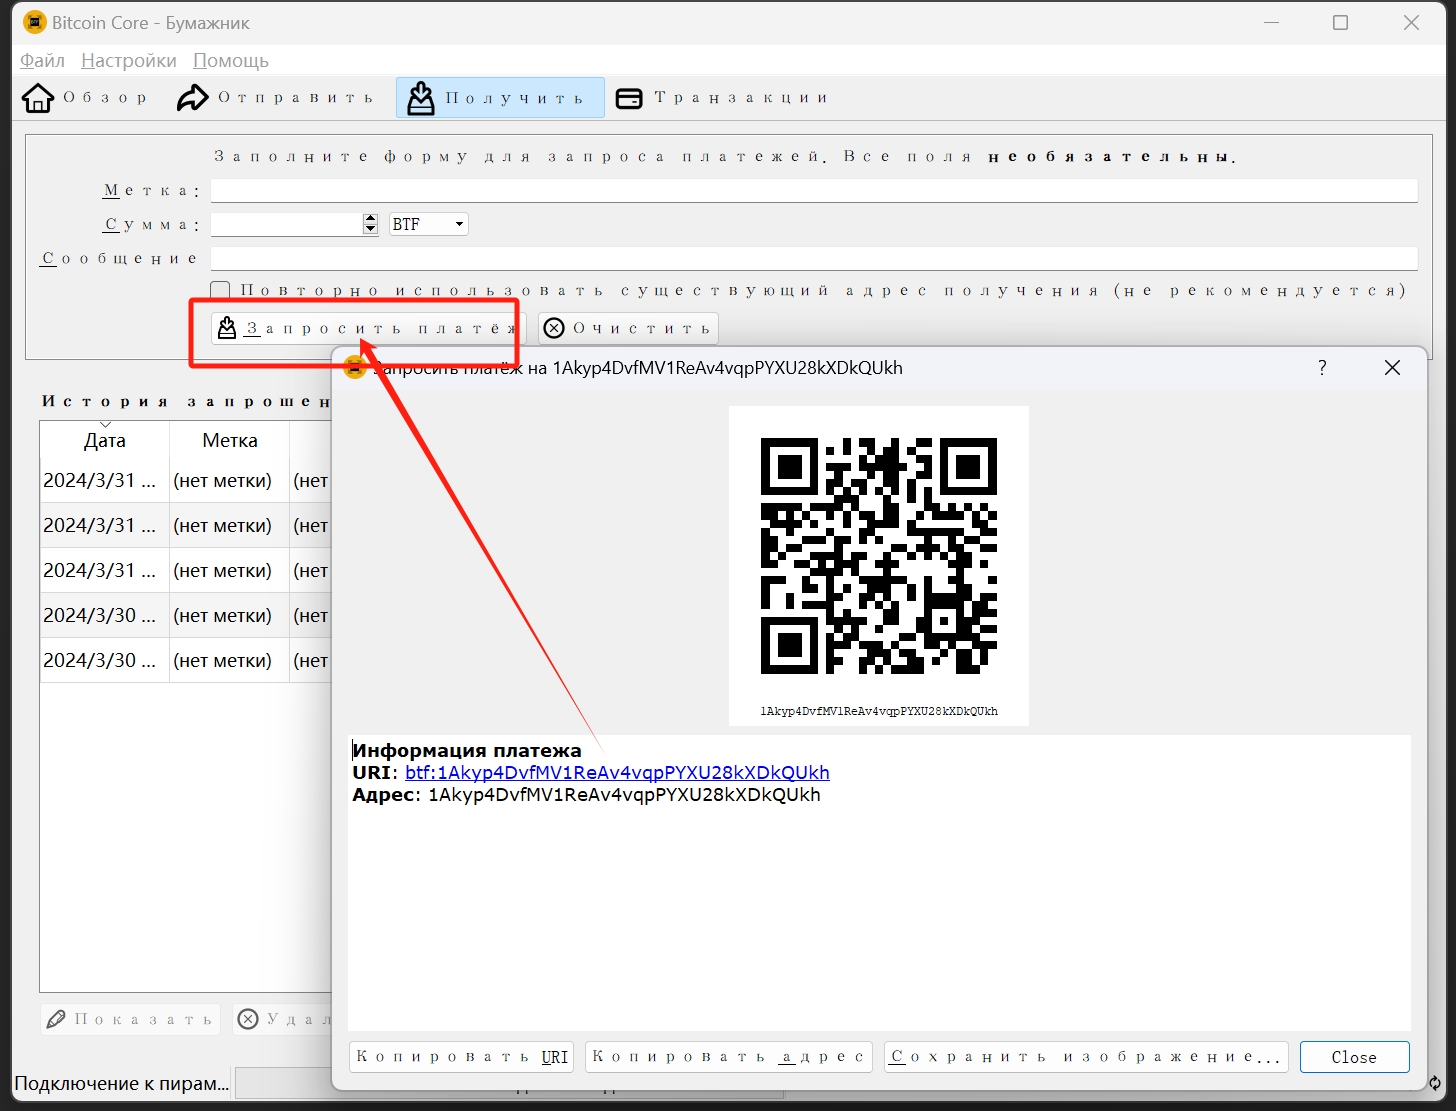Click the Показать button below the history
The width and height of the screenshot is (1456, 1111).
[x=130, y=1019]
